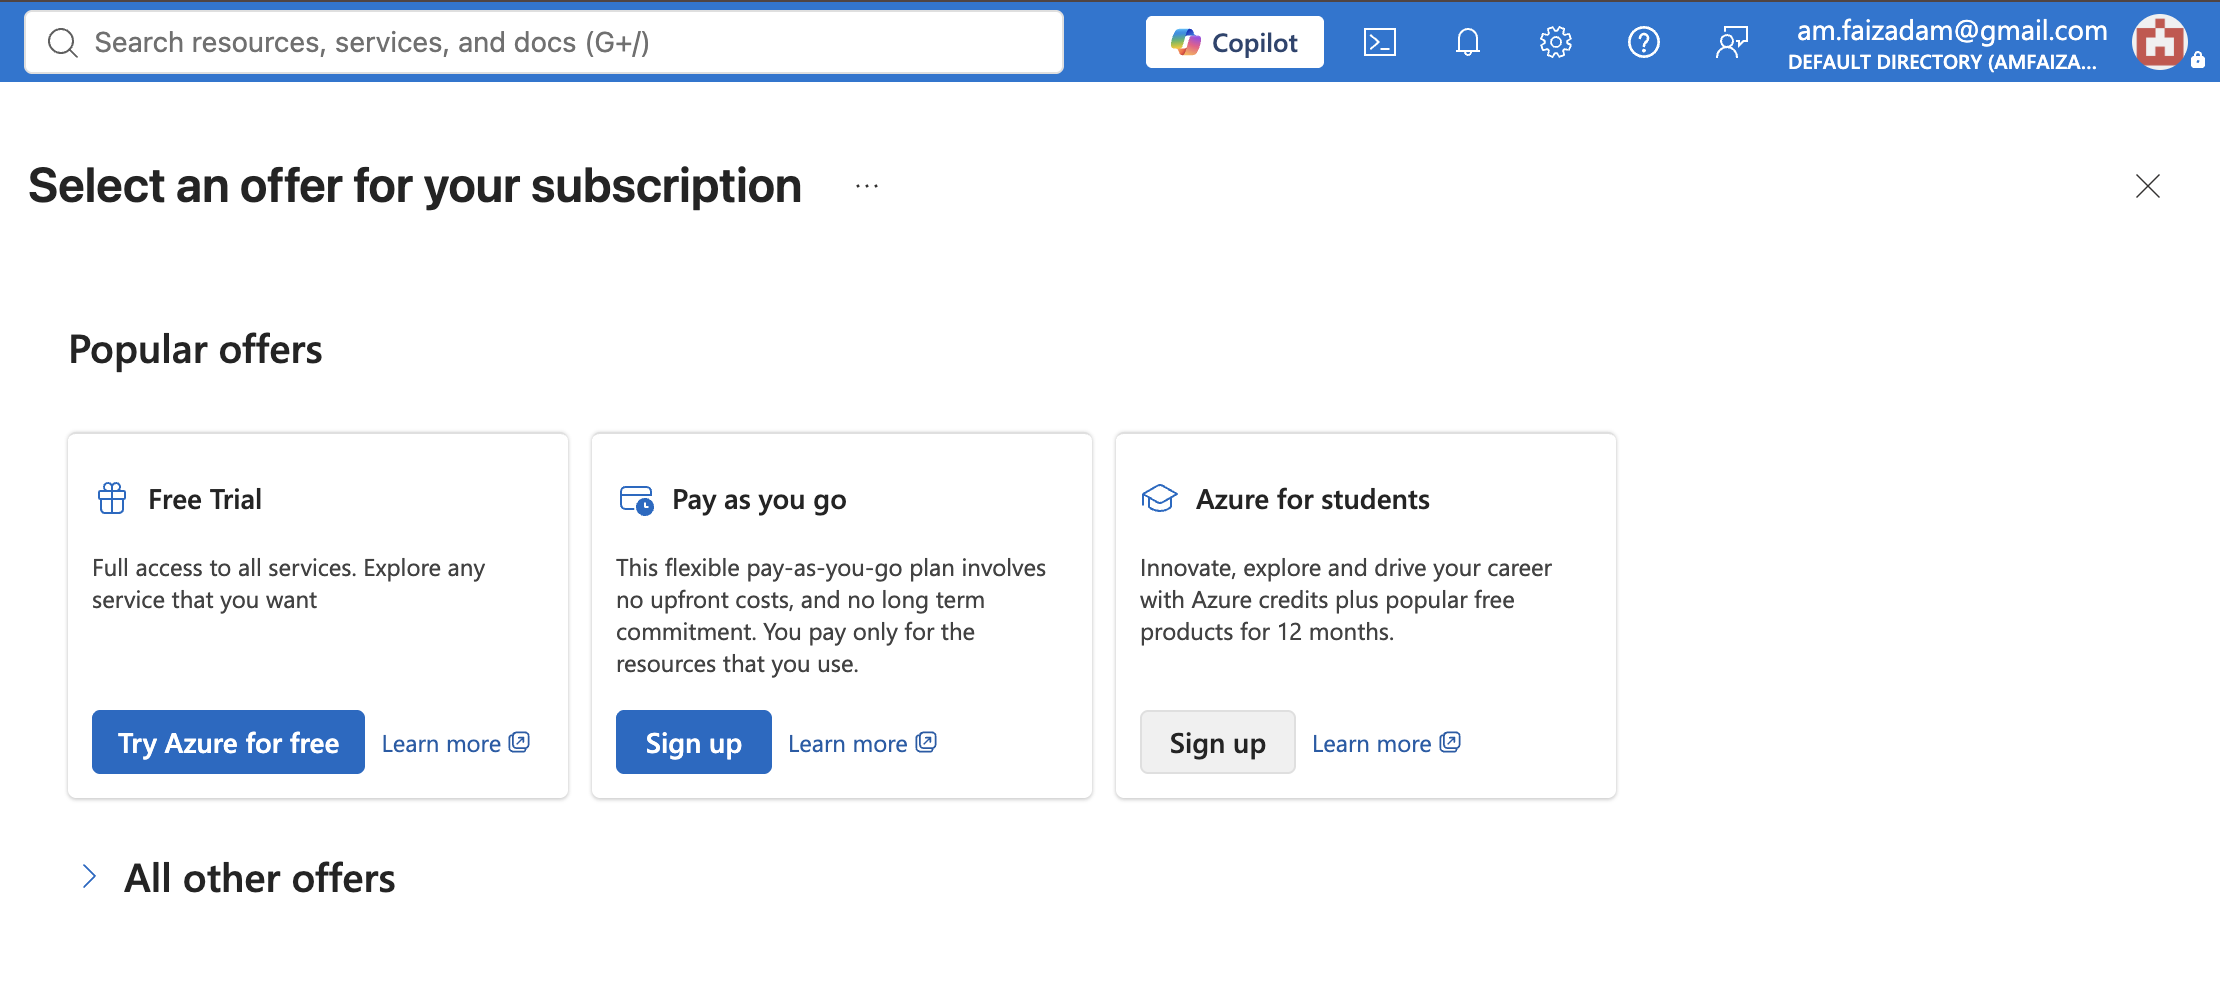Image resolution: width=2220 pixels, height=992 pixels.
Task: Sign up for Azure for students
Action: coord(1218,742)
